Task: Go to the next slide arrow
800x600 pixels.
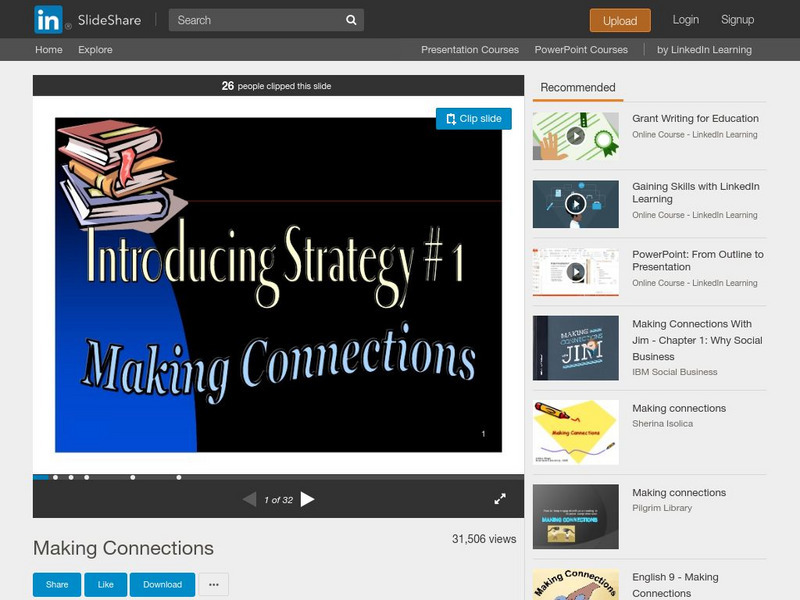Action: click(308, 499)
